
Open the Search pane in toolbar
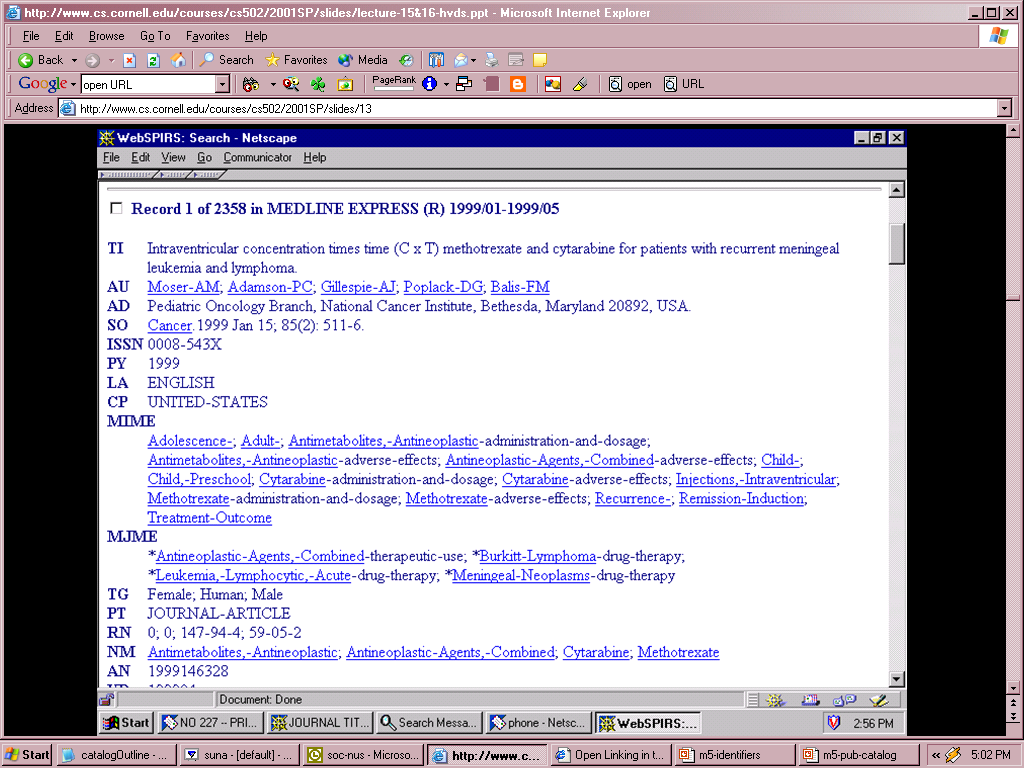click(226, 60)
